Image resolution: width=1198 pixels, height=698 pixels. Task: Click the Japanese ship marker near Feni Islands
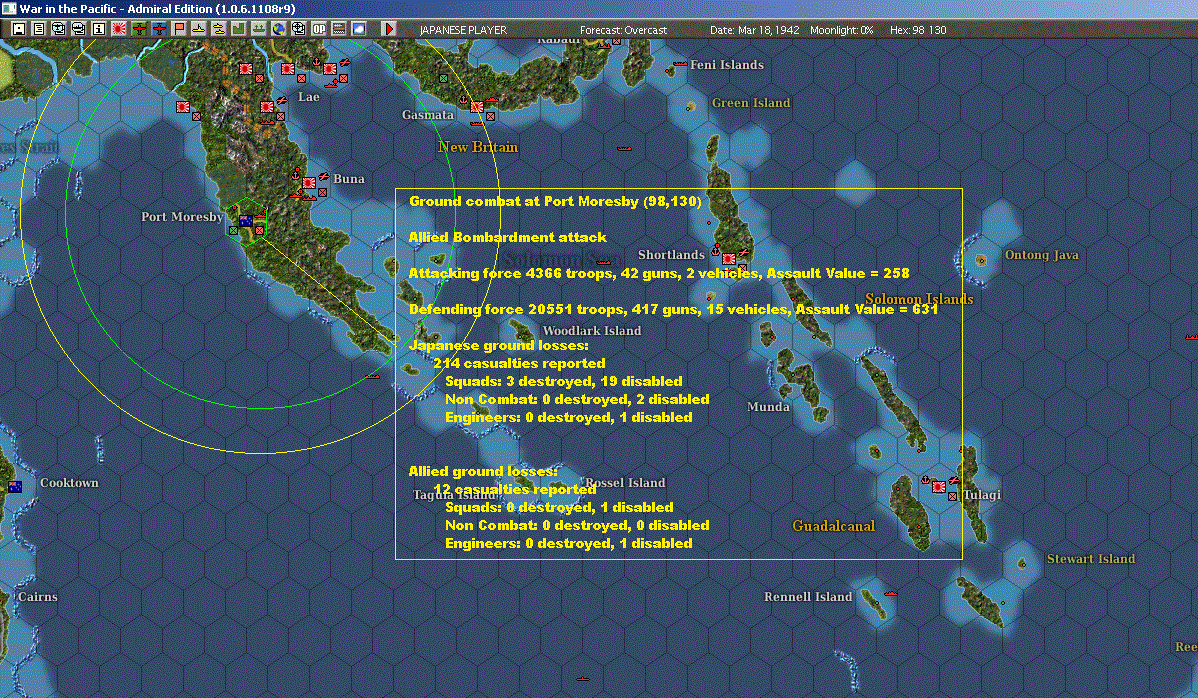point(679,65)
